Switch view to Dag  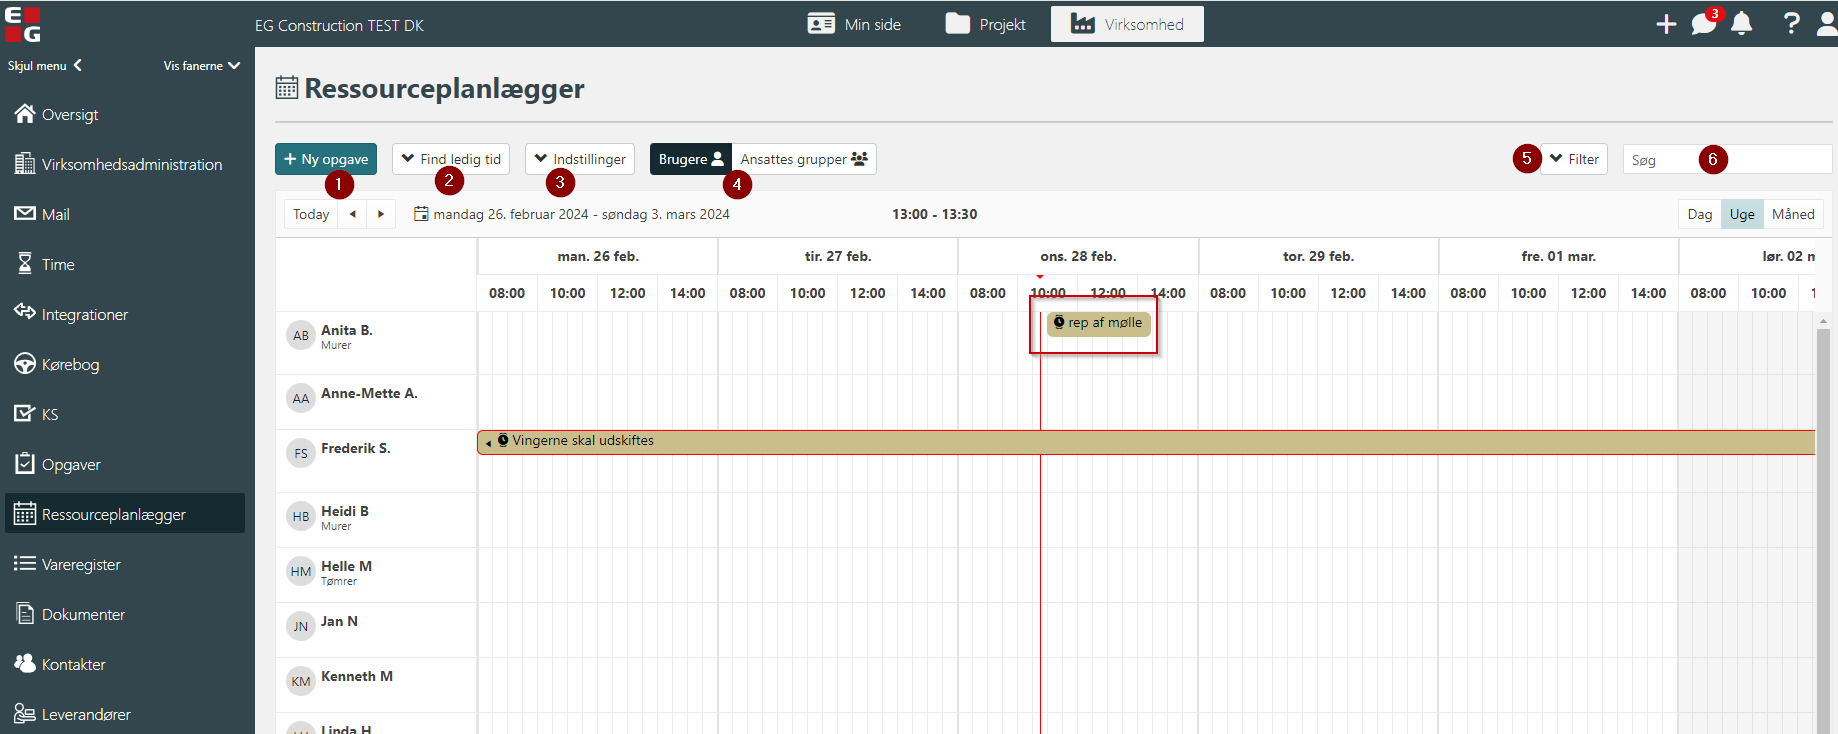pyautogui.click(x=1699, y=214)
